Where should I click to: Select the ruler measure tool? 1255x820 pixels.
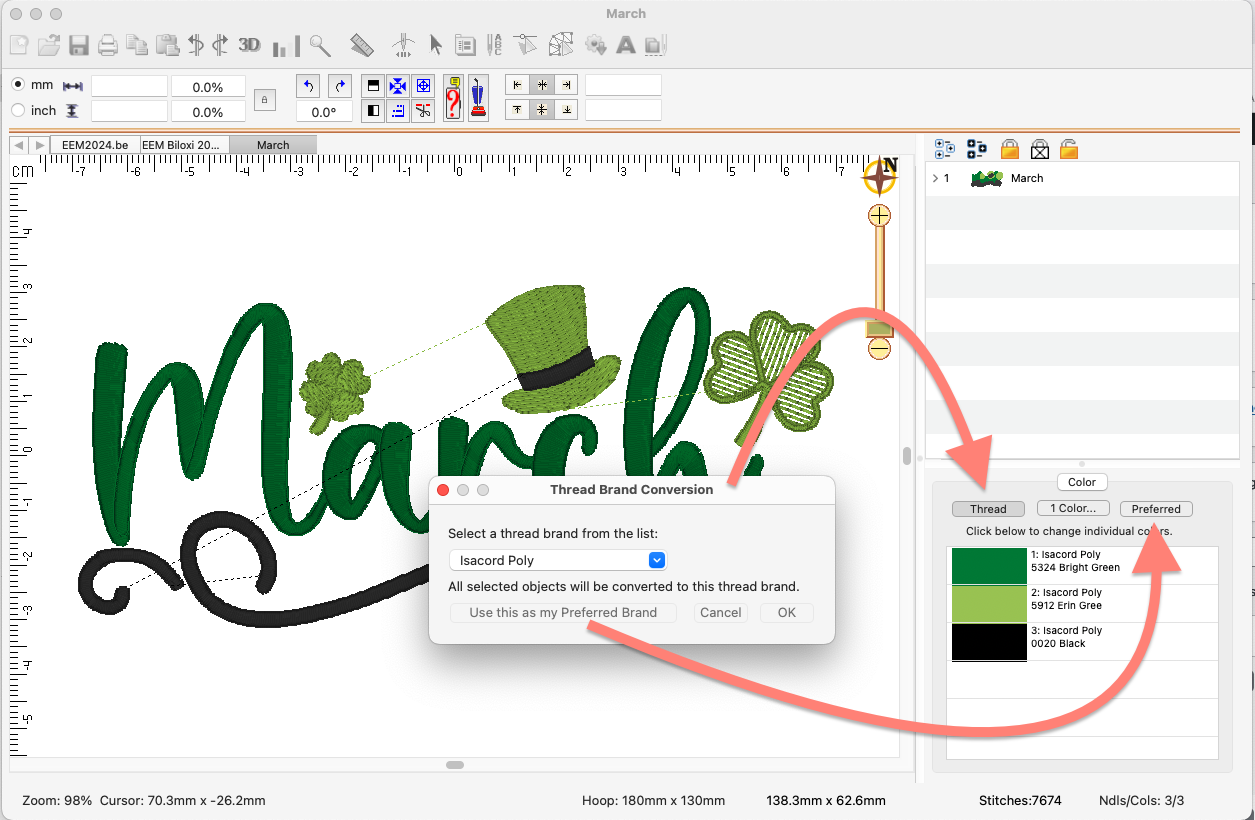coord(362,45)
